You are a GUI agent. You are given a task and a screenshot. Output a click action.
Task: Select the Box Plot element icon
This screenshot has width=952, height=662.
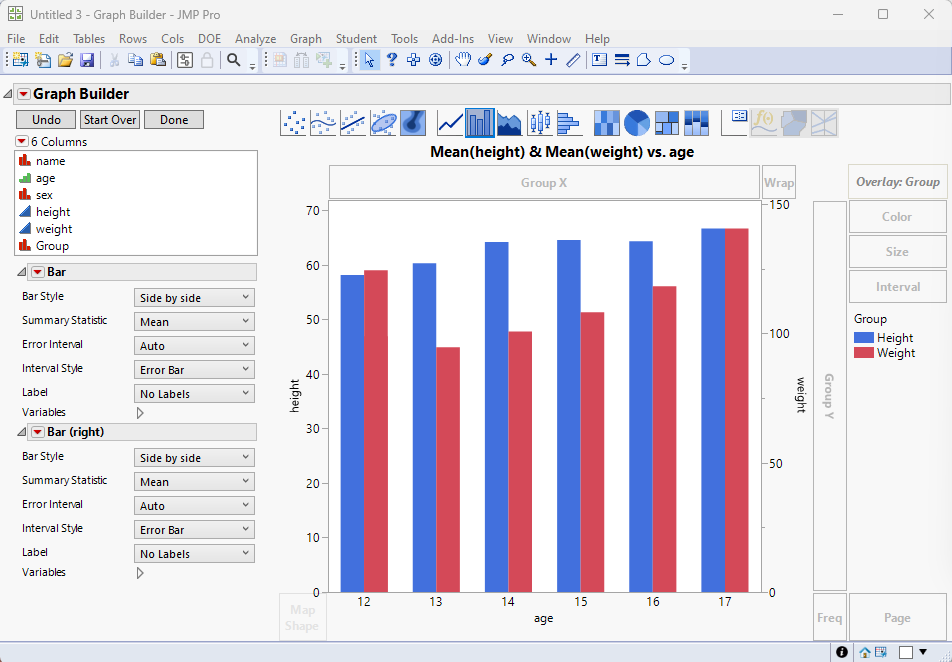[x=540, y=122]
